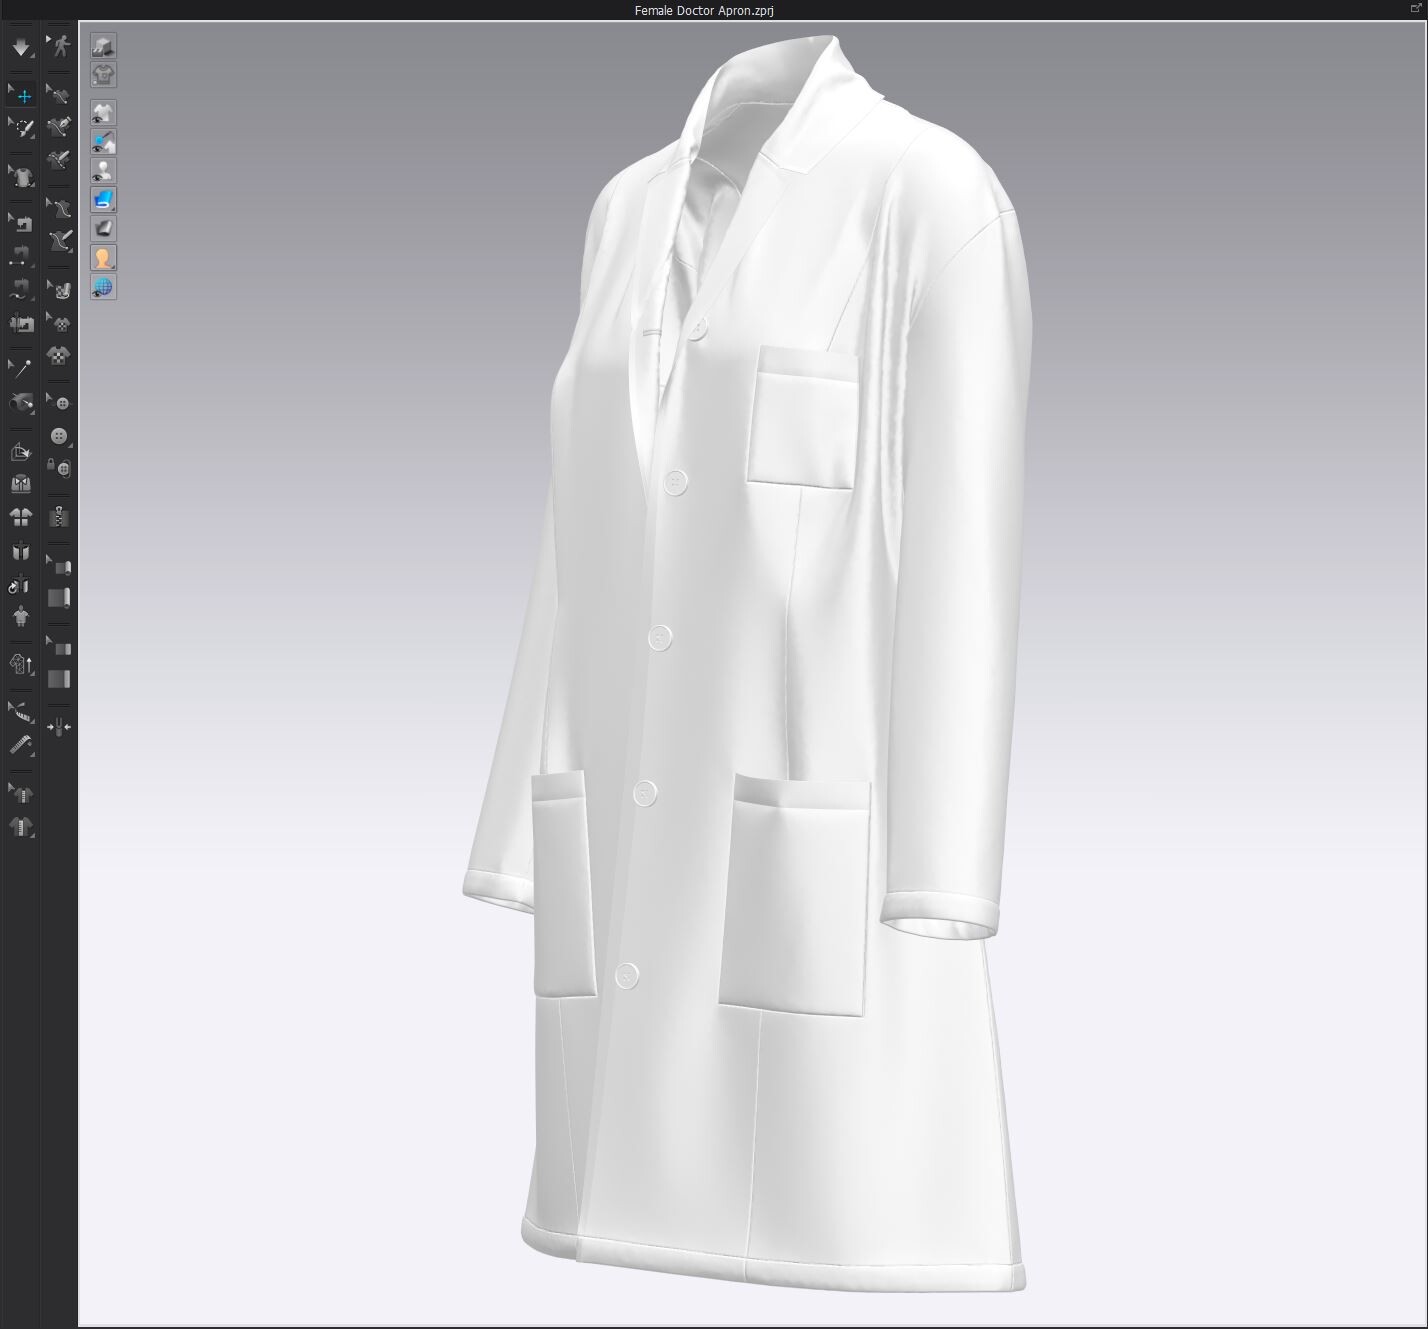
Task: Toggle avatar visibility in the viewport
Action: pyautogui.click(x=102, y=169)
